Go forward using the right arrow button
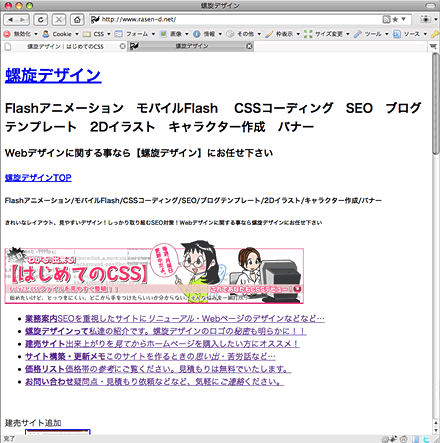This screenshot has width=440, height=443. (23, 20)
